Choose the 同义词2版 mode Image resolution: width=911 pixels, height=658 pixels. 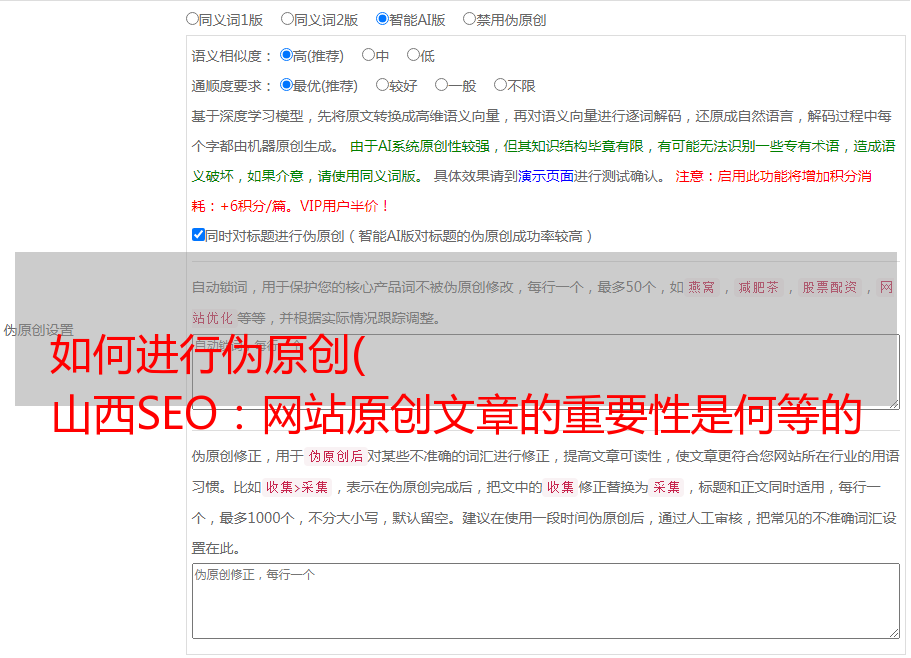[x=287, y=19]
